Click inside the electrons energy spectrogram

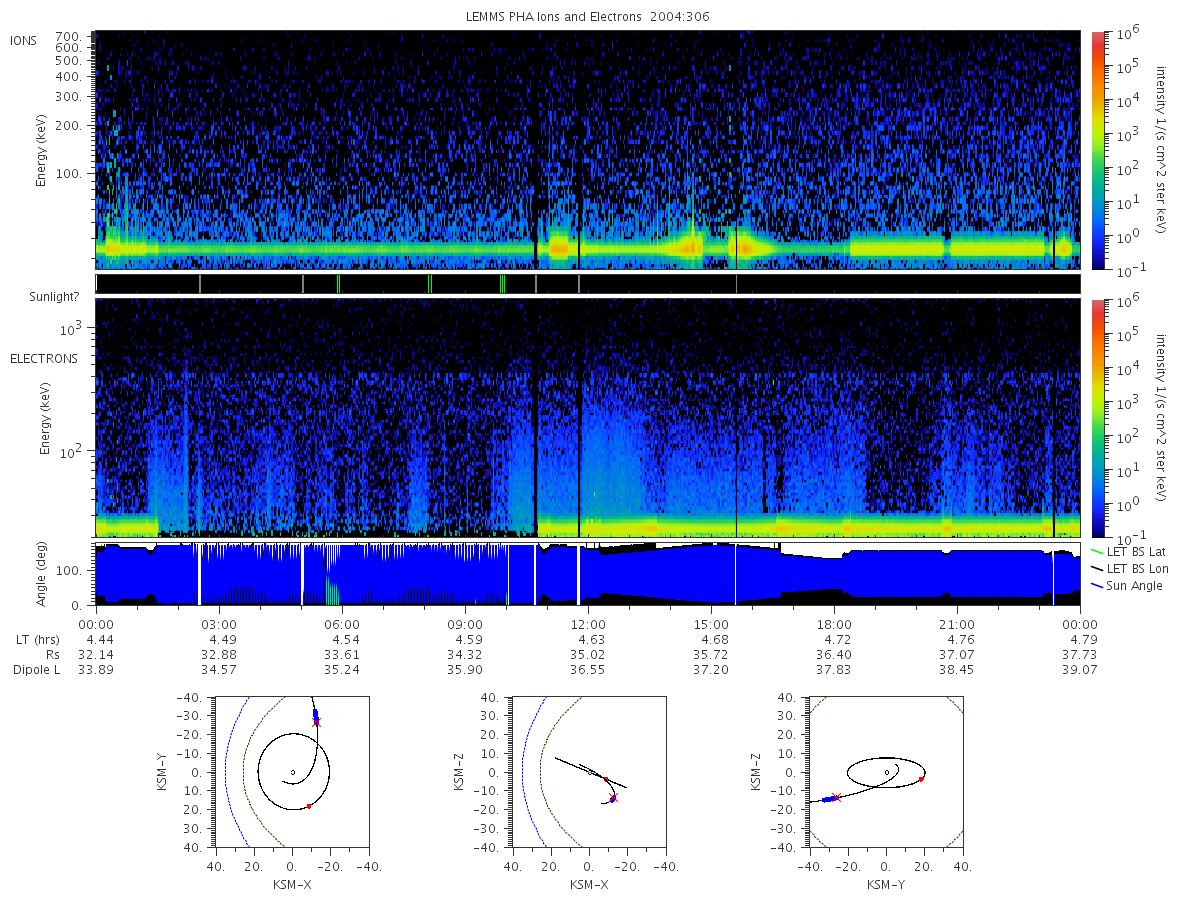click(587, 417)
